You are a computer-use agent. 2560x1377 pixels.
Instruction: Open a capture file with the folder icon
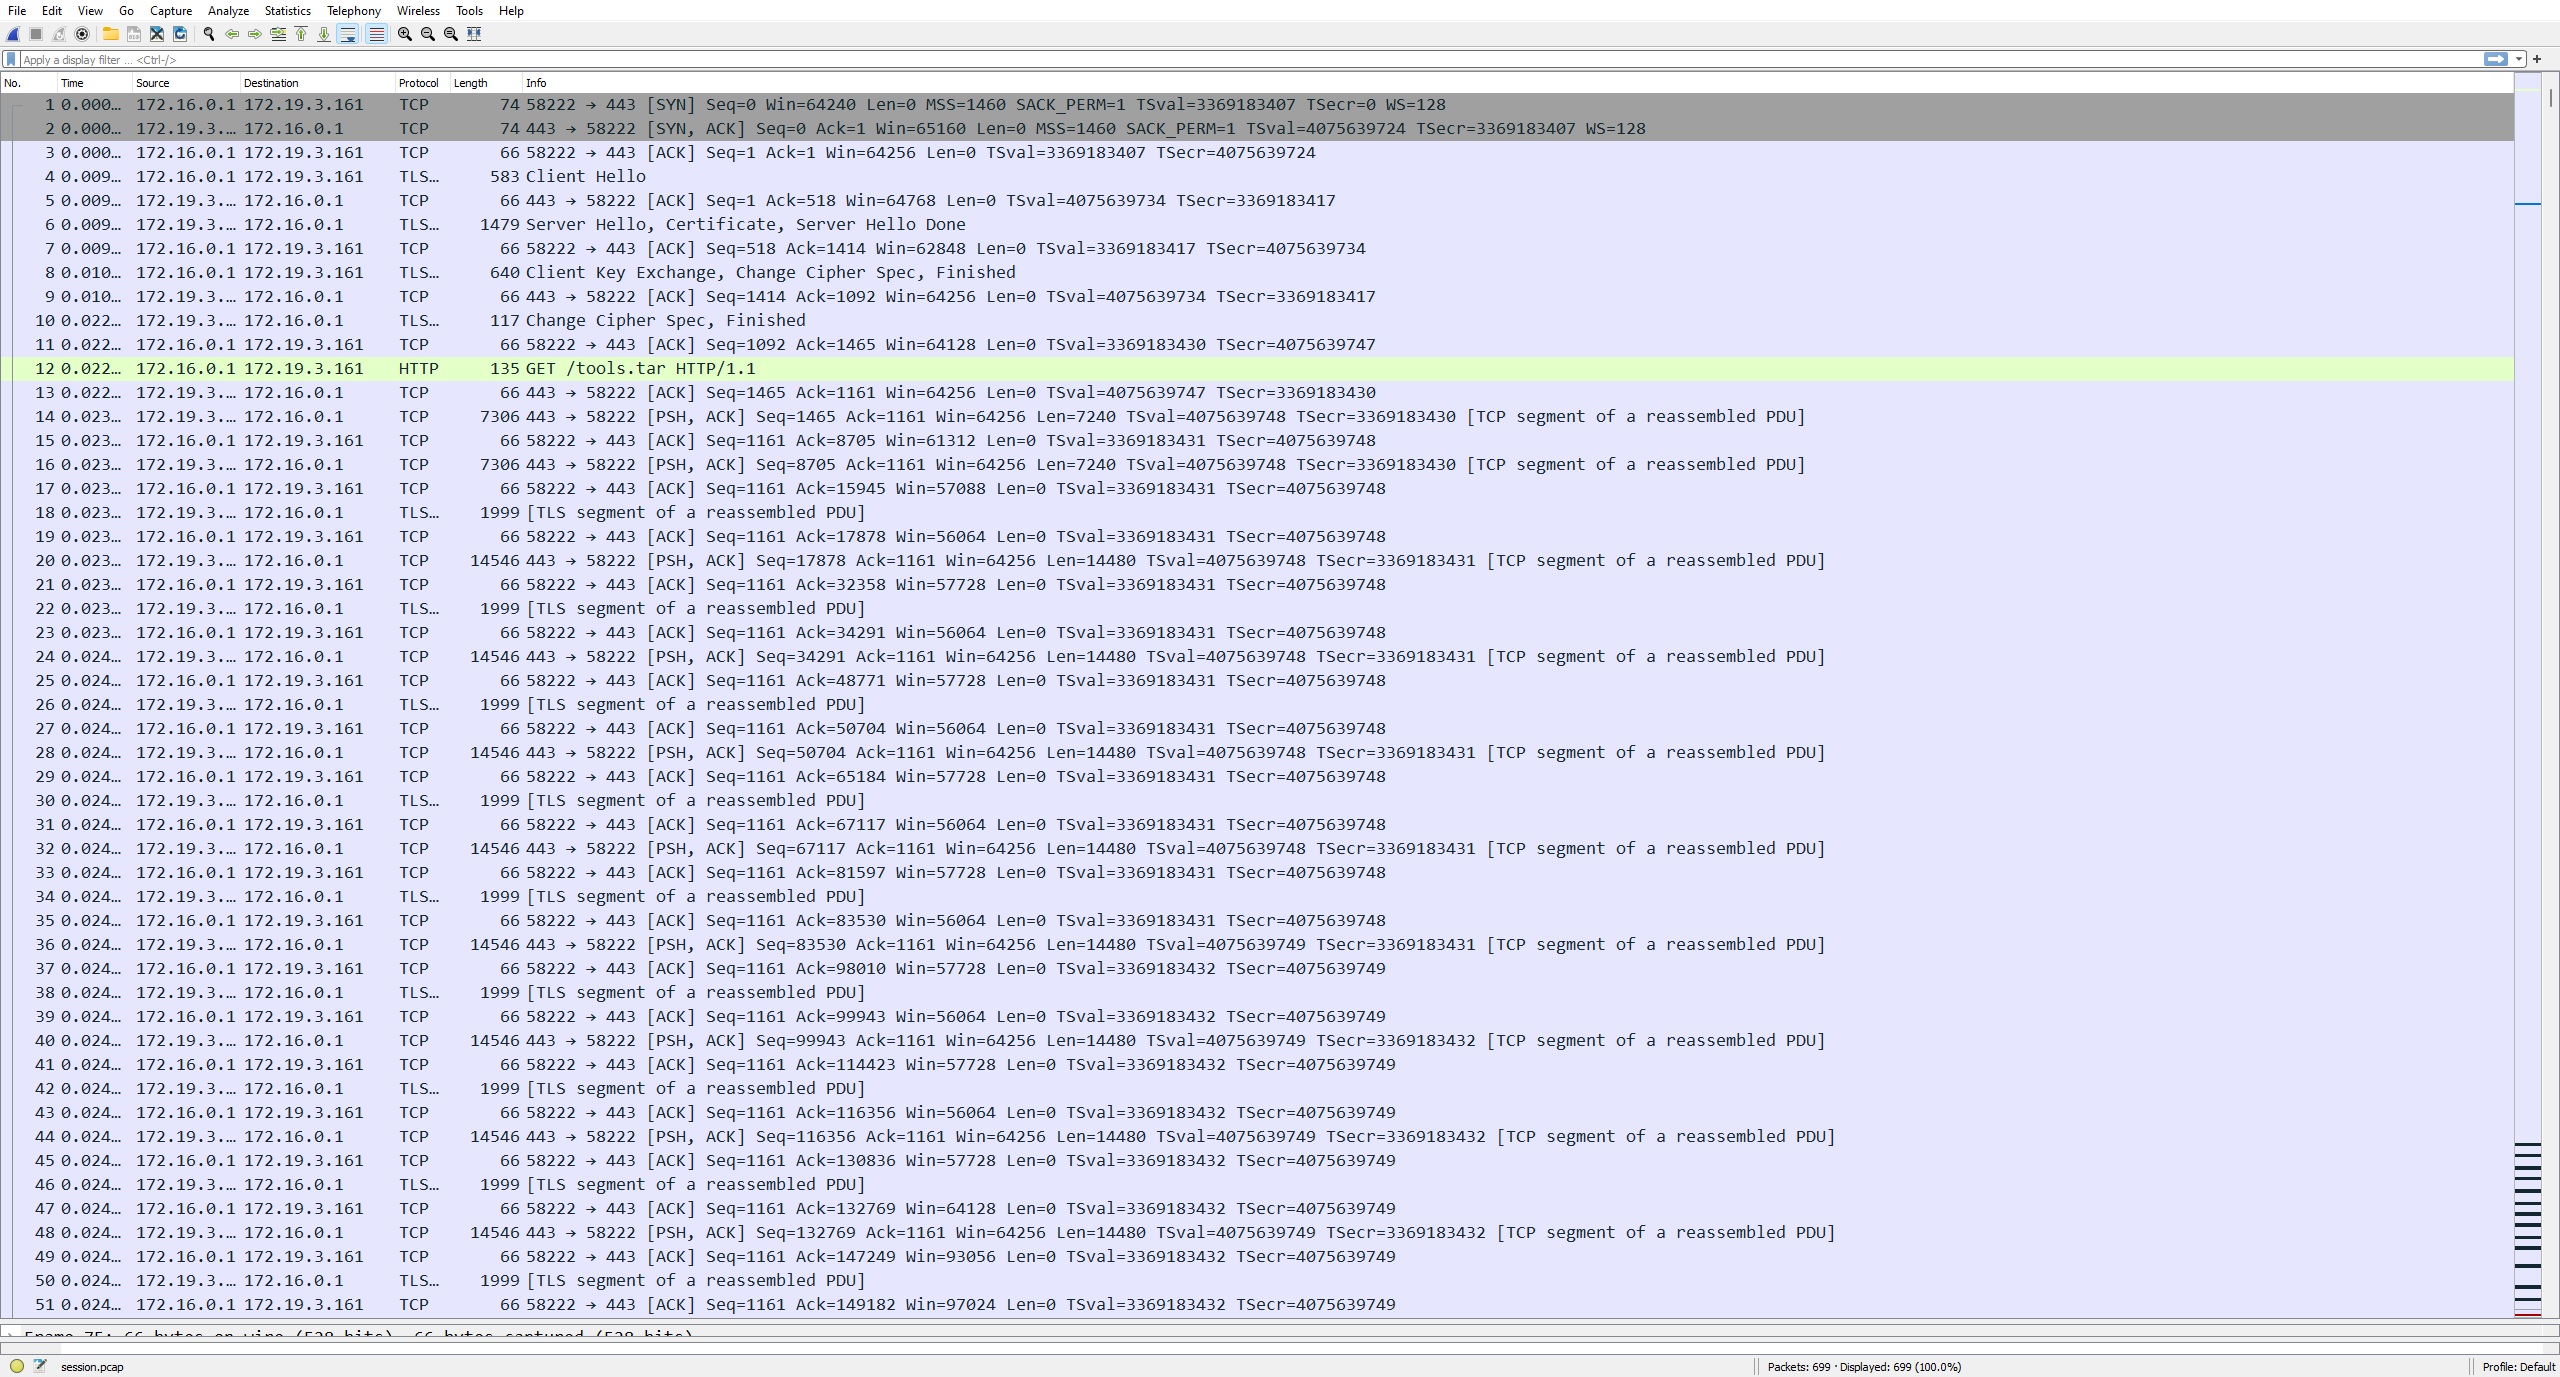(x=110, y=34)
